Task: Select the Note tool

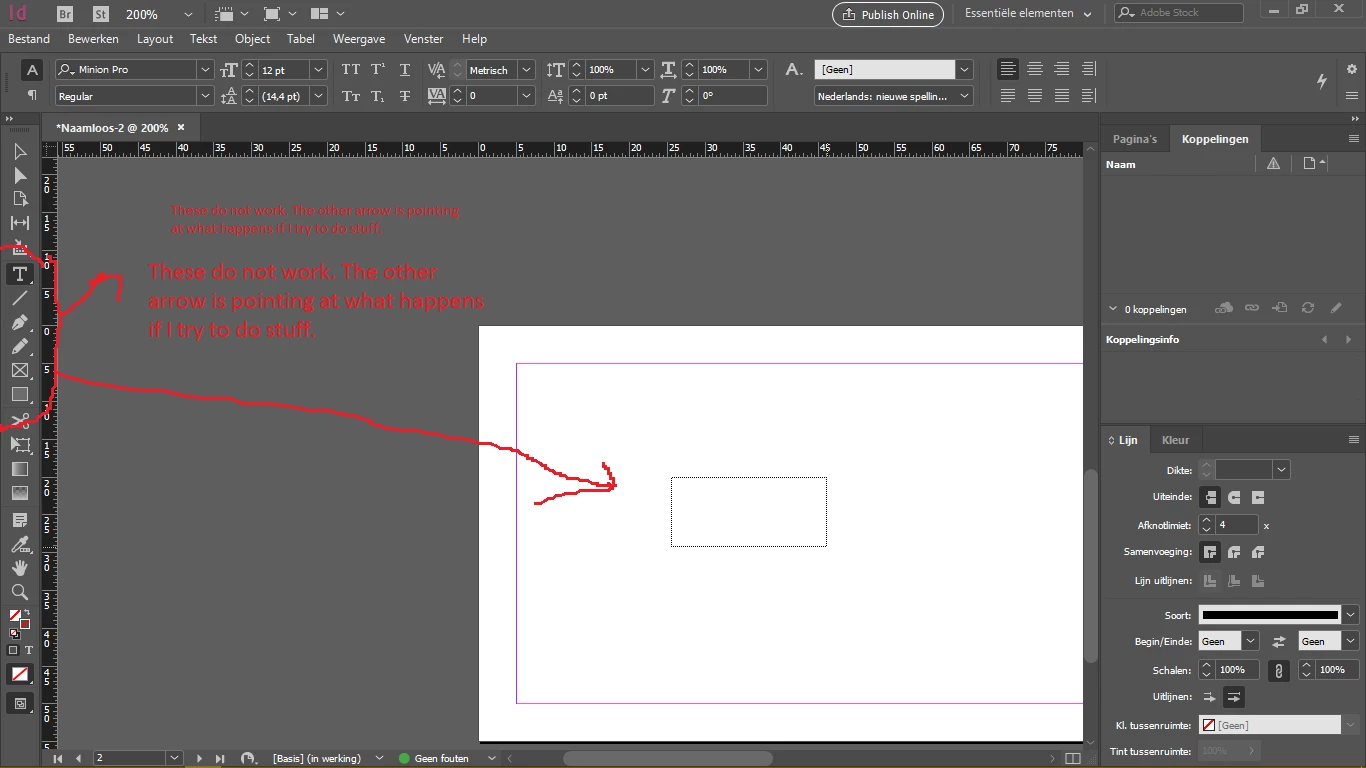Action: (20, 521)
